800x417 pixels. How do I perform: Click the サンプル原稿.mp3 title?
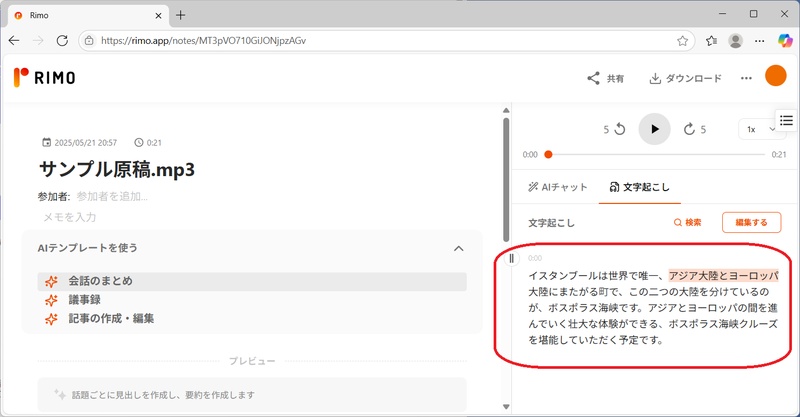coord(117,169)
